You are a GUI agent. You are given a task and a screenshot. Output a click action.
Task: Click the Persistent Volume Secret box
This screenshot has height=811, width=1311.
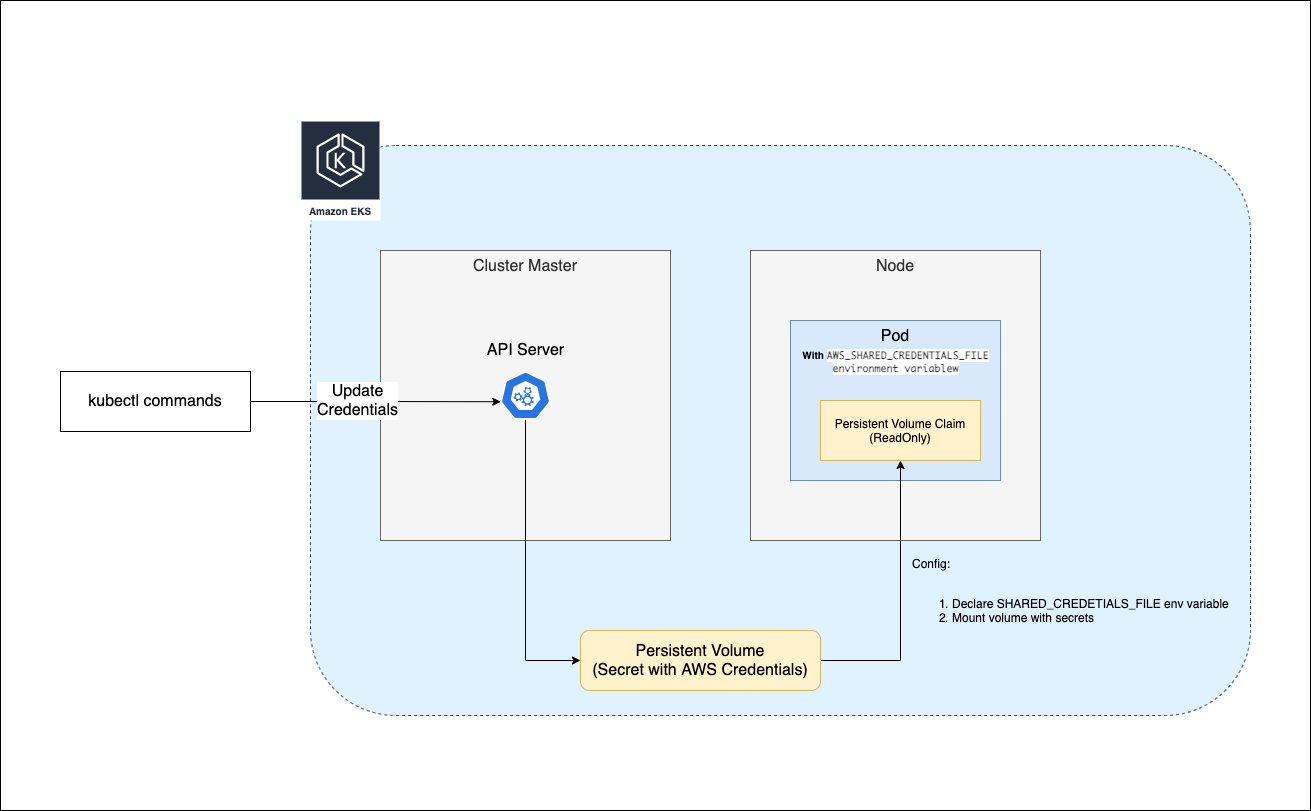click(699, 660)
